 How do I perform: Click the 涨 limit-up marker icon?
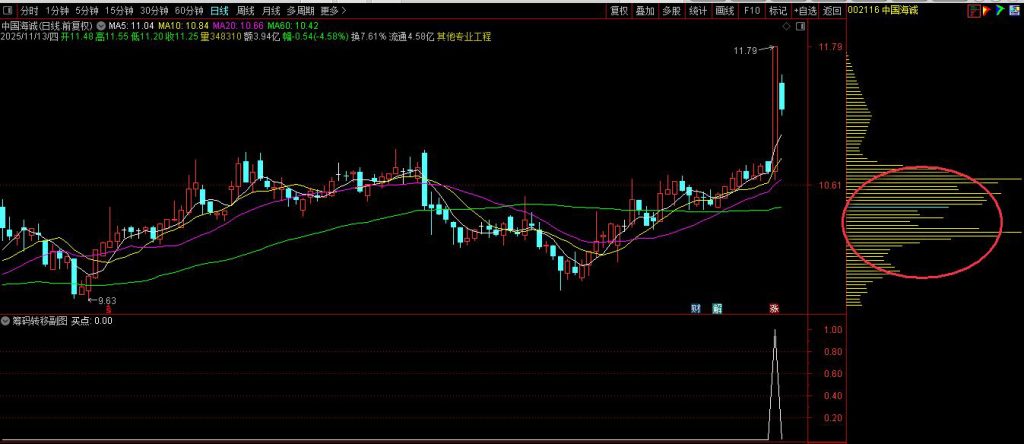click(x=775, y=308)
